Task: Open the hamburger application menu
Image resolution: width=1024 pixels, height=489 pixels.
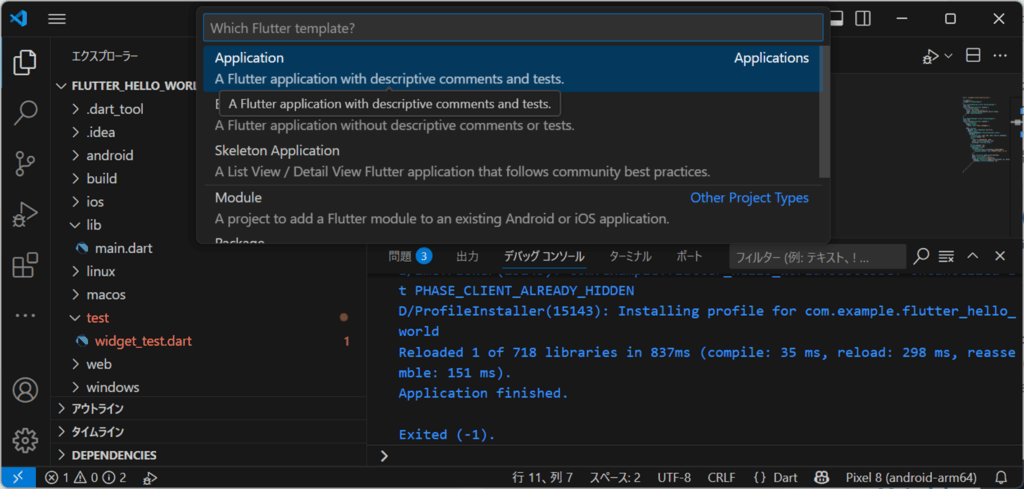Action: click(x=57, y=19)
